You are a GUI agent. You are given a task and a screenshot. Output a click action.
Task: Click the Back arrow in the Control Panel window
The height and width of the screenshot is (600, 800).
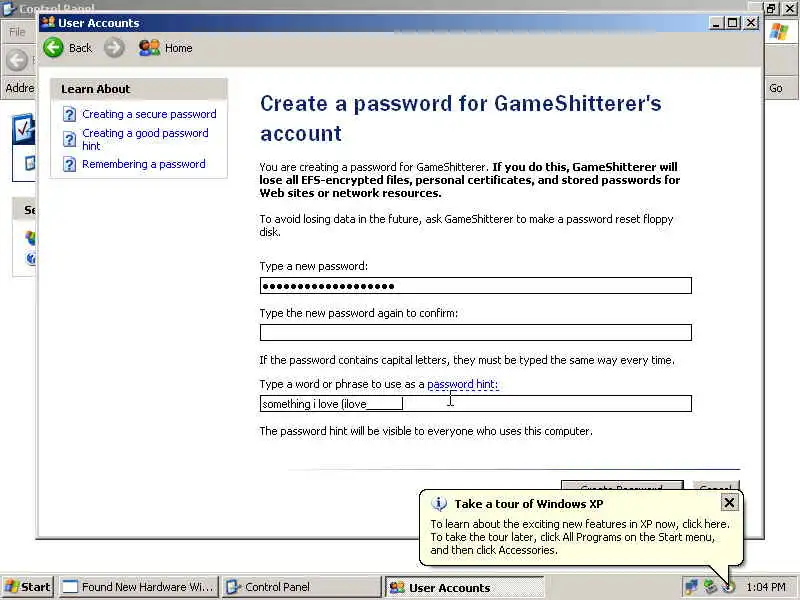16,60
